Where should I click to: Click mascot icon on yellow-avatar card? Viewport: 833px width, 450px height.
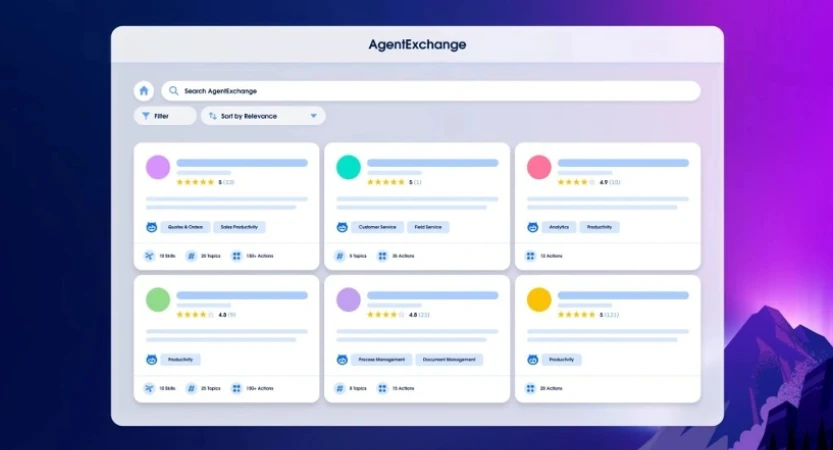coord(533,360)
